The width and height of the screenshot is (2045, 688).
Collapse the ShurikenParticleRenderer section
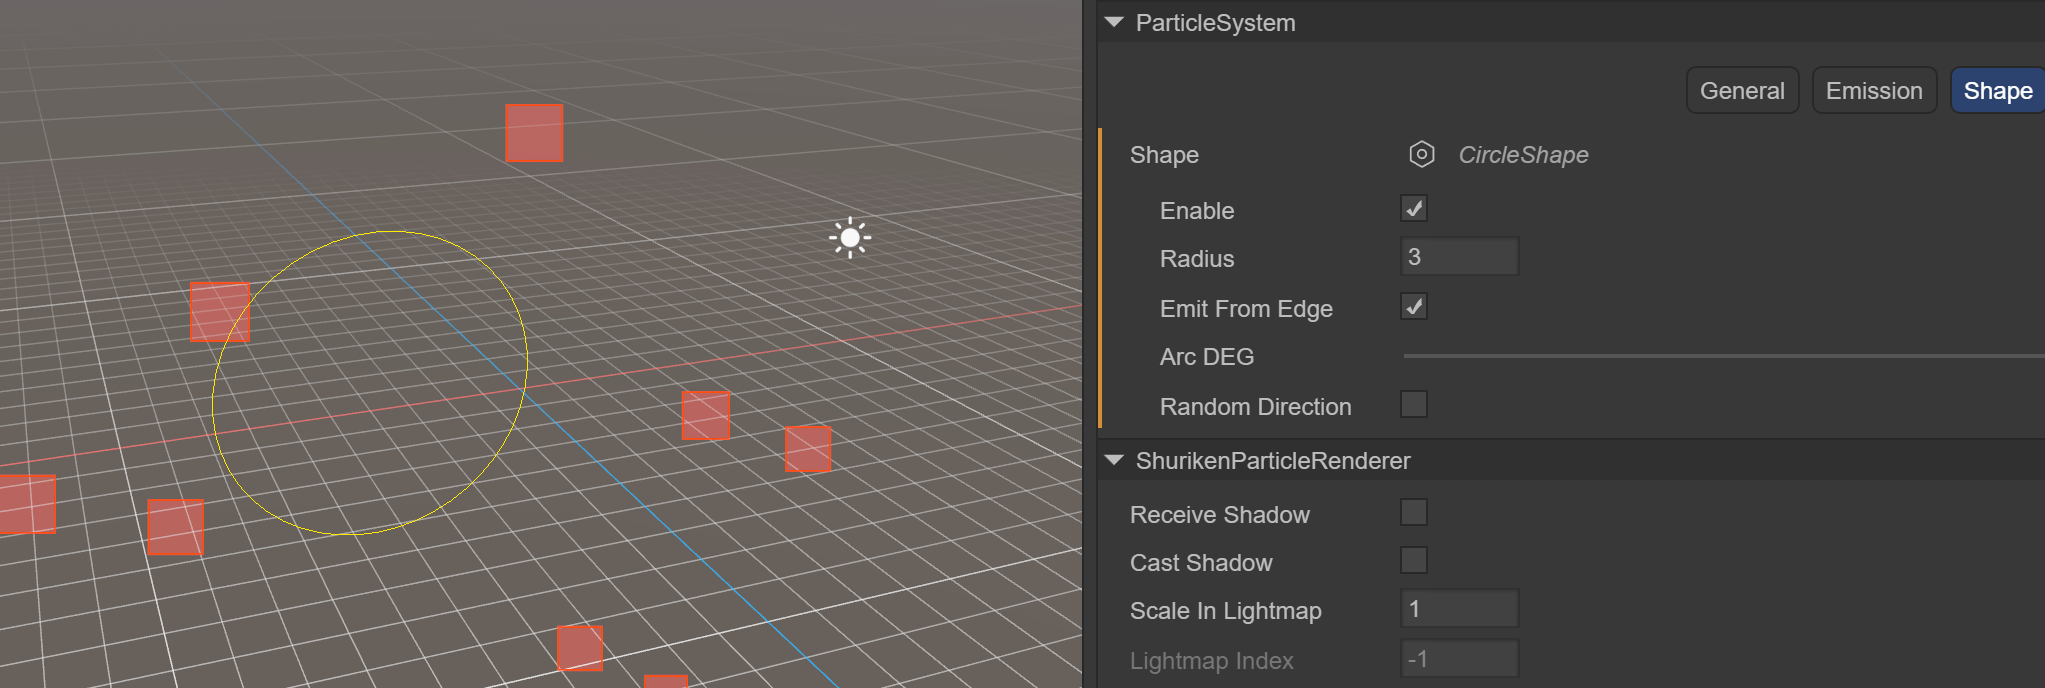pos(1114,460)
